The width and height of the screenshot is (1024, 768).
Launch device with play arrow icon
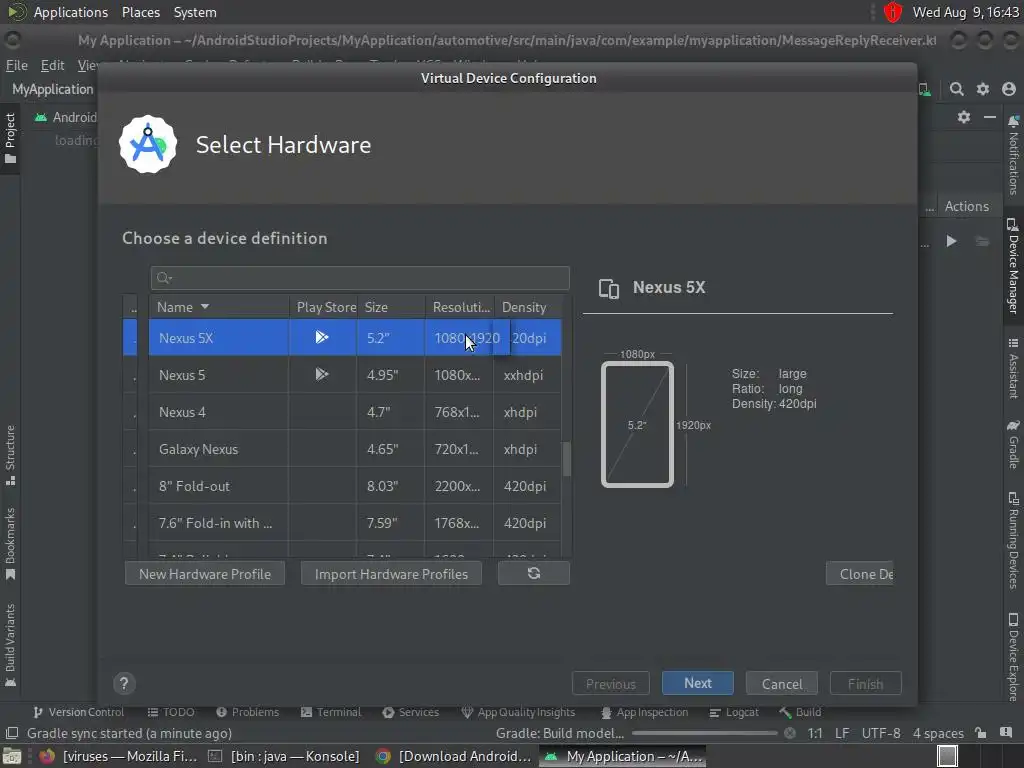coord(952,241)
